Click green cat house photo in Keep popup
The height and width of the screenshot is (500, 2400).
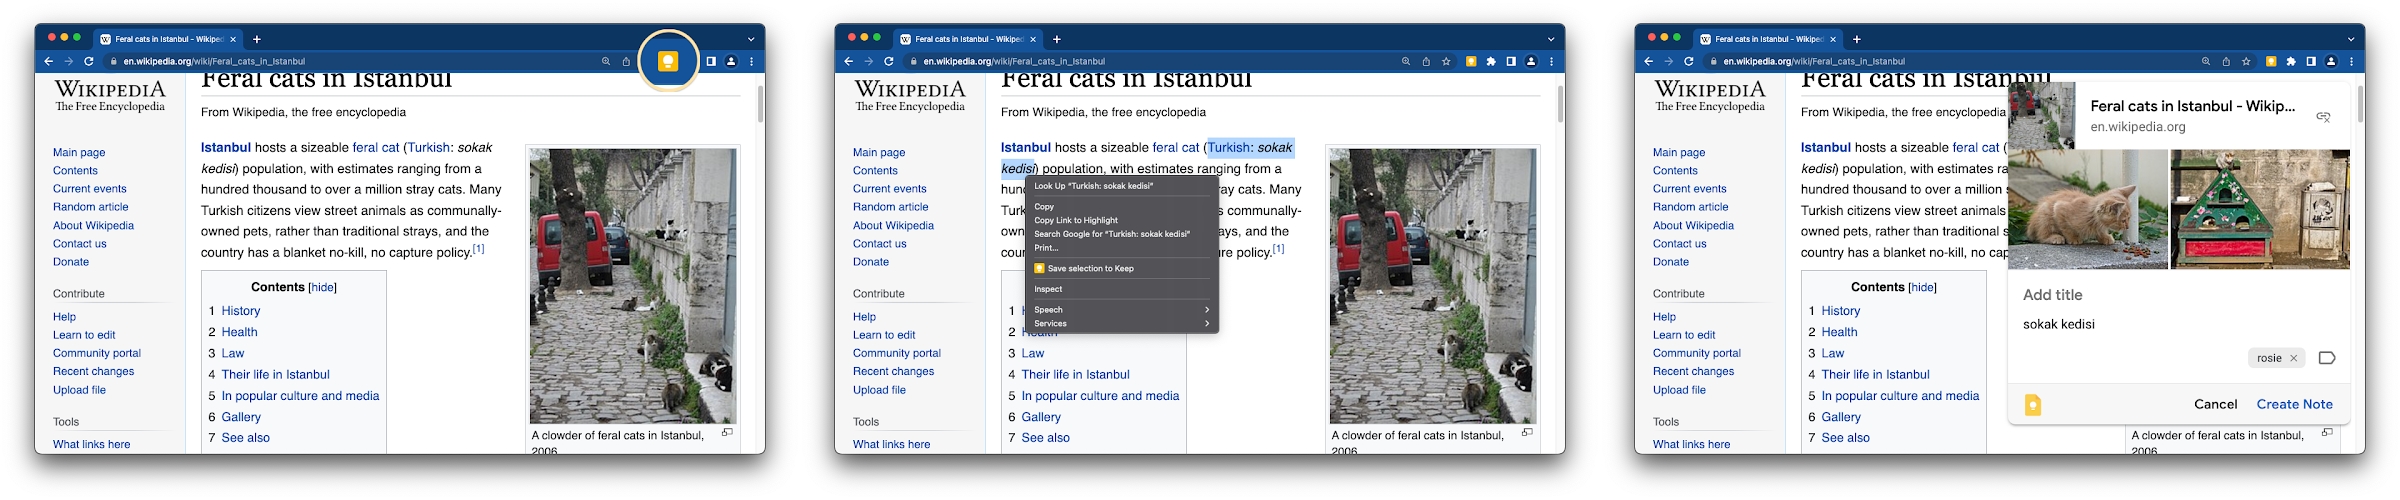click(2260, 209)
